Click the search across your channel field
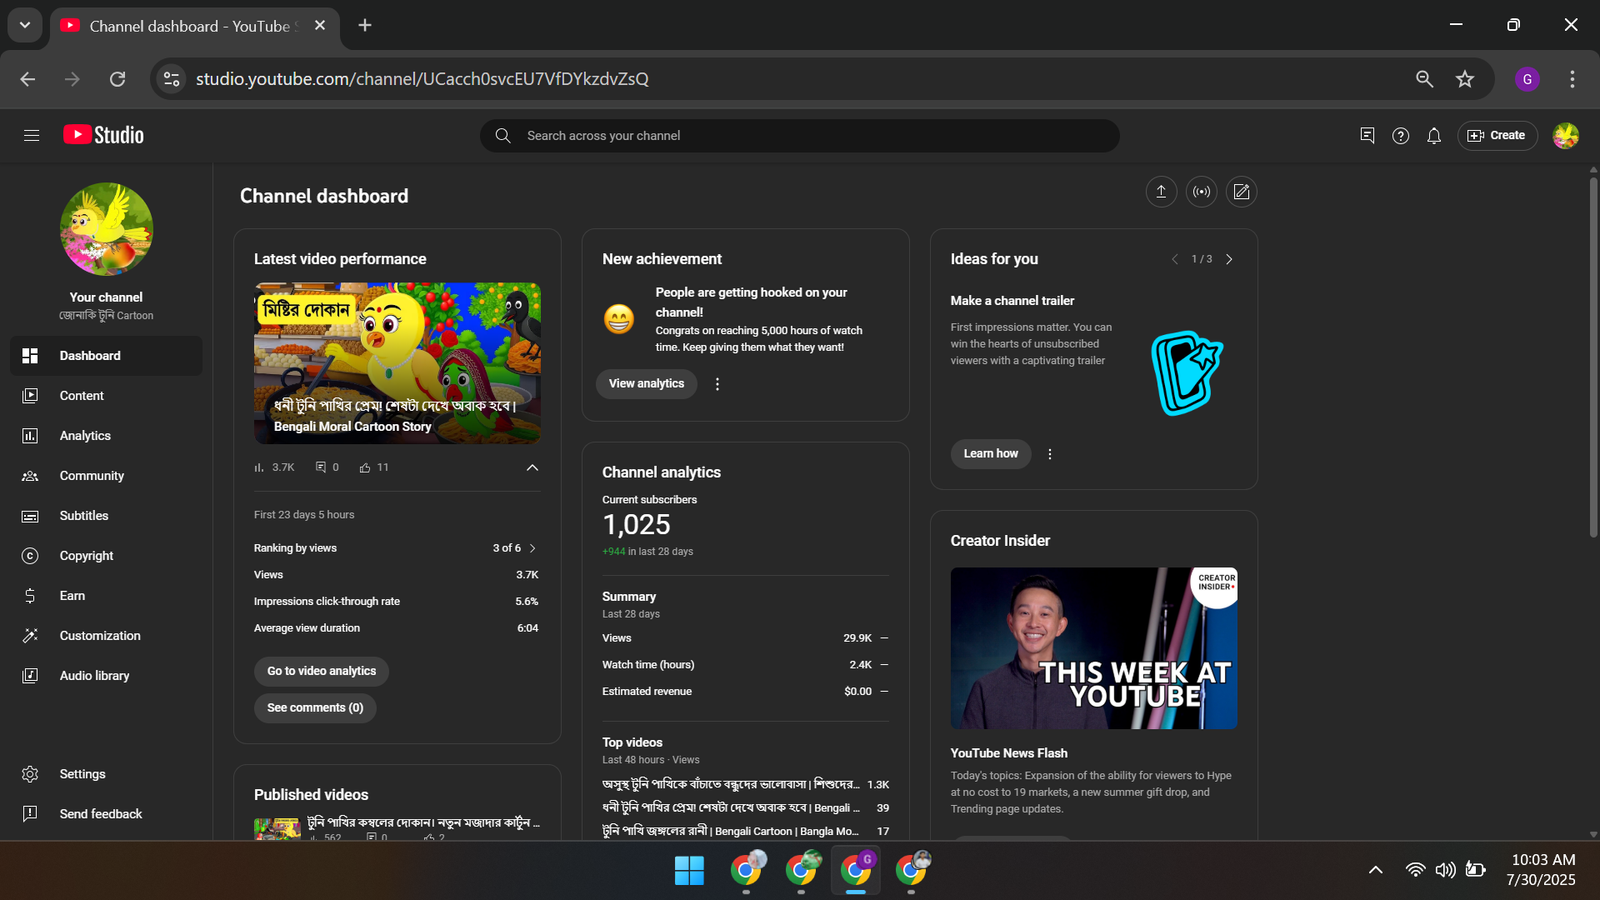 pyautogui.click(x=800, y=136)
